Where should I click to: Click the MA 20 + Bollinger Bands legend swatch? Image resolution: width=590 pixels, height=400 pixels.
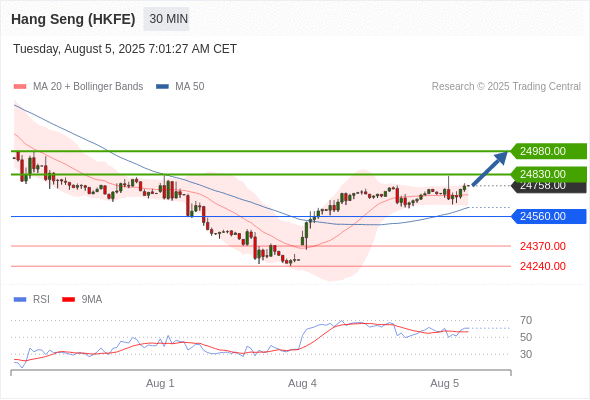point(20,87)
